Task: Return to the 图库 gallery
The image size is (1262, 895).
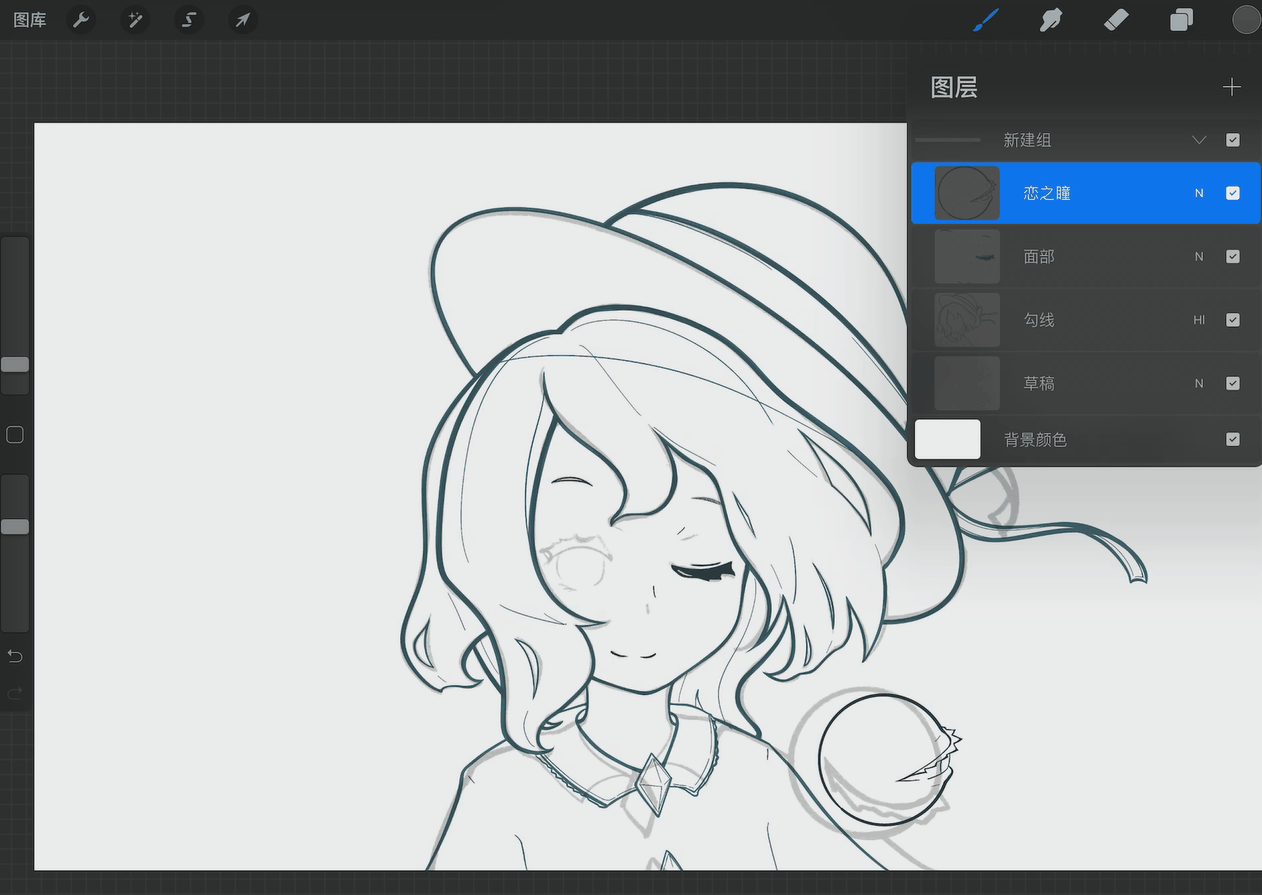Action: tap(29, 19)
